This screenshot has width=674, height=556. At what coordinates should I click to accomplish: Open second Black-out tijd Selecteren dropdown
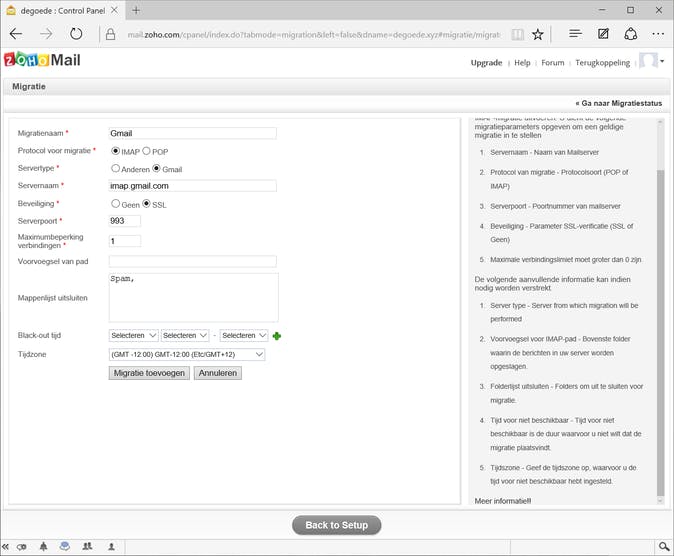click(185, 335)
